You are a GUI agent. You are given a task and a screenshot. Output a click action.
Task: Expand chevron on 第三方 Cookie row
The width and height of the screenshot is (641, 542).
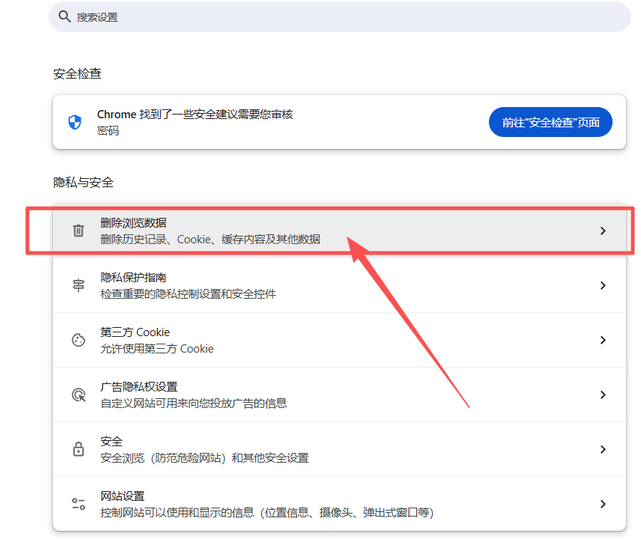603,340
